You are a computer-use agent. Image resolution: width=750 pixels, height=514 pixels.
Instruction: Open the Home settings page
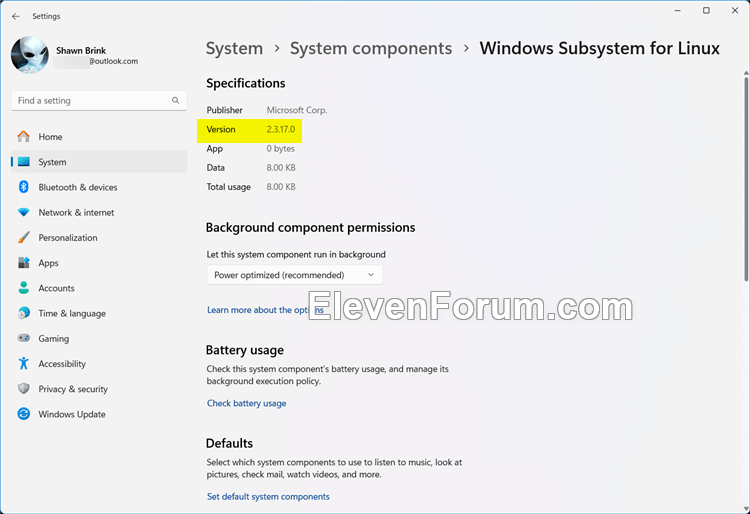pos(99,137)
